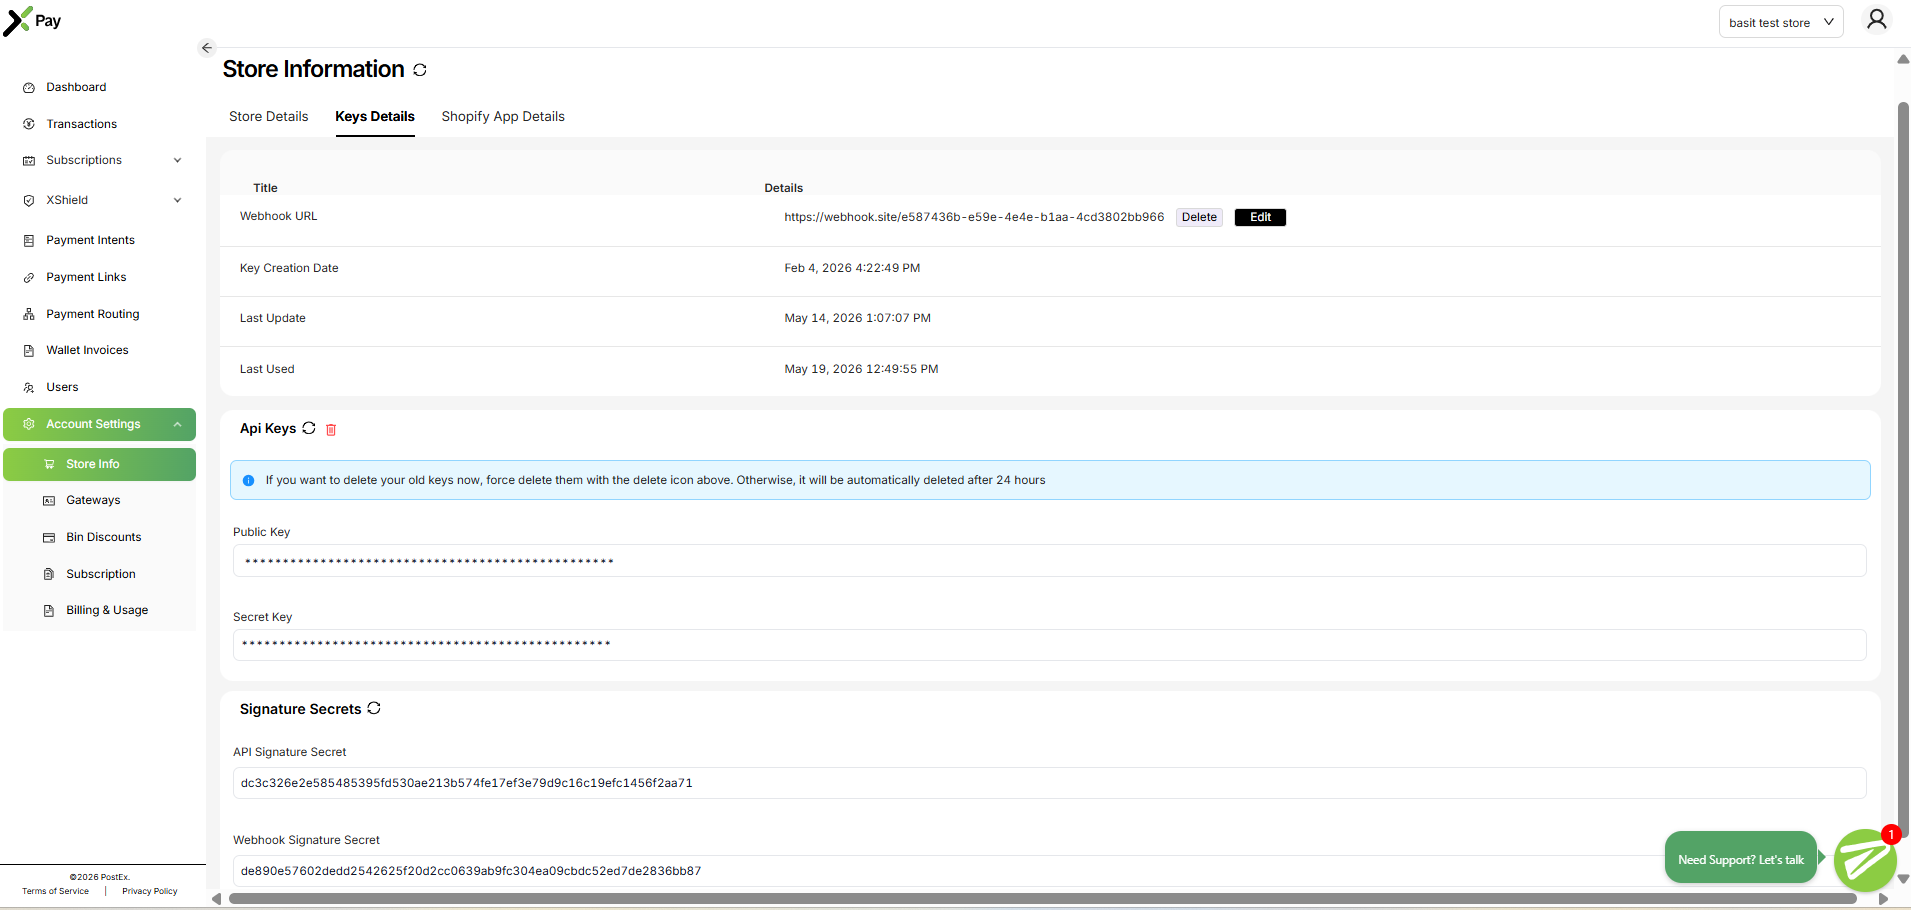Click the Secret Key field
1911x910 pixels.
(1049, 645)
